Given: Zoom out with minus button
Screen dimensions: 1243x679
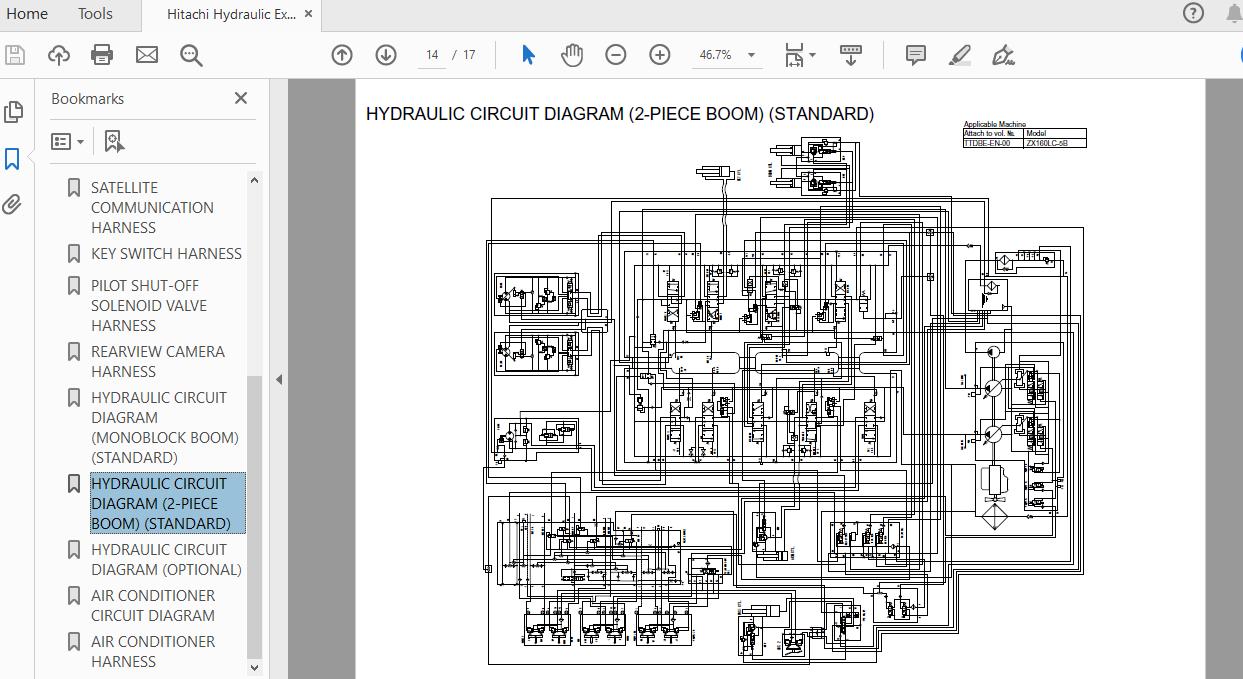Looking at the screenshot, I should 616,55.
